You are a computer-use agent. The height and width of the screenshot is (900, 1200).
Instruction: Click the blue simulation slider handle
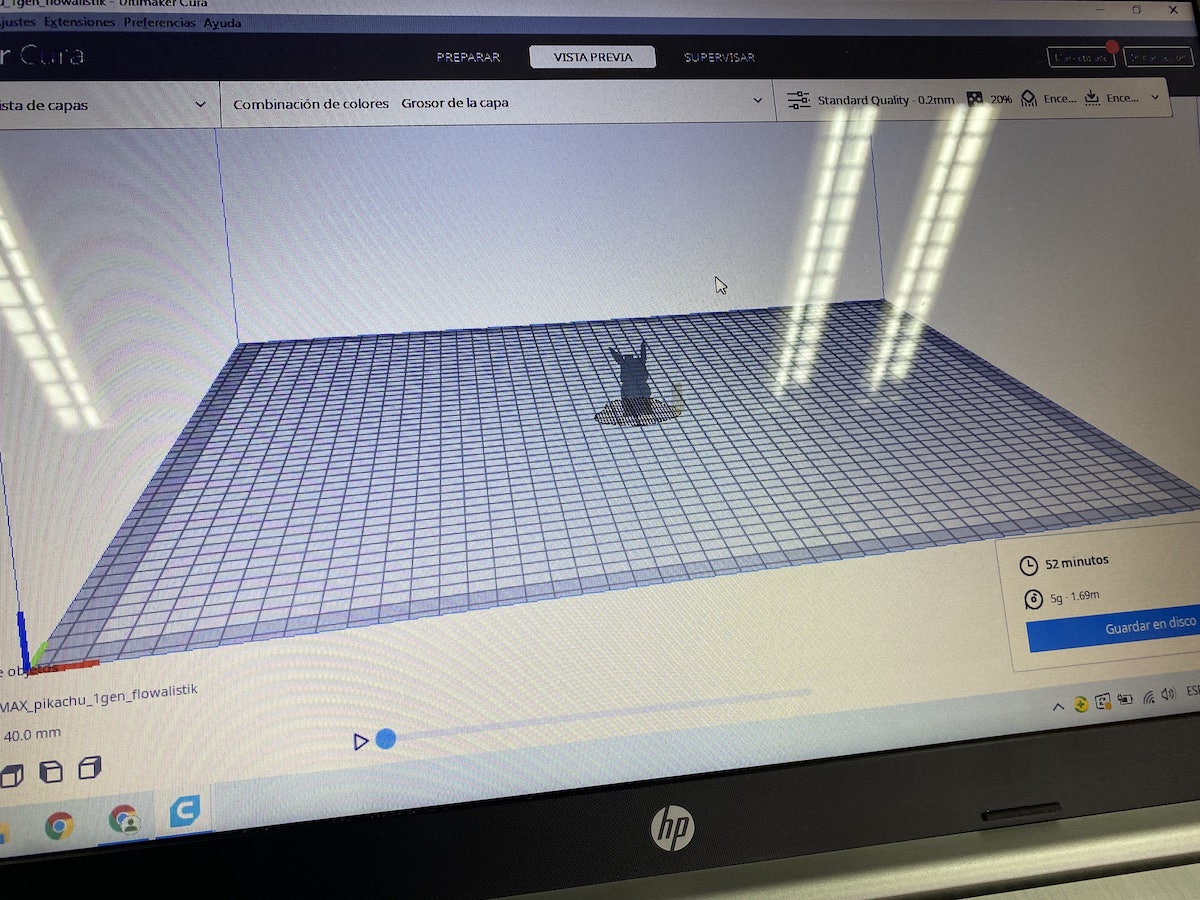pyautogui.click(x=386, y=739)
